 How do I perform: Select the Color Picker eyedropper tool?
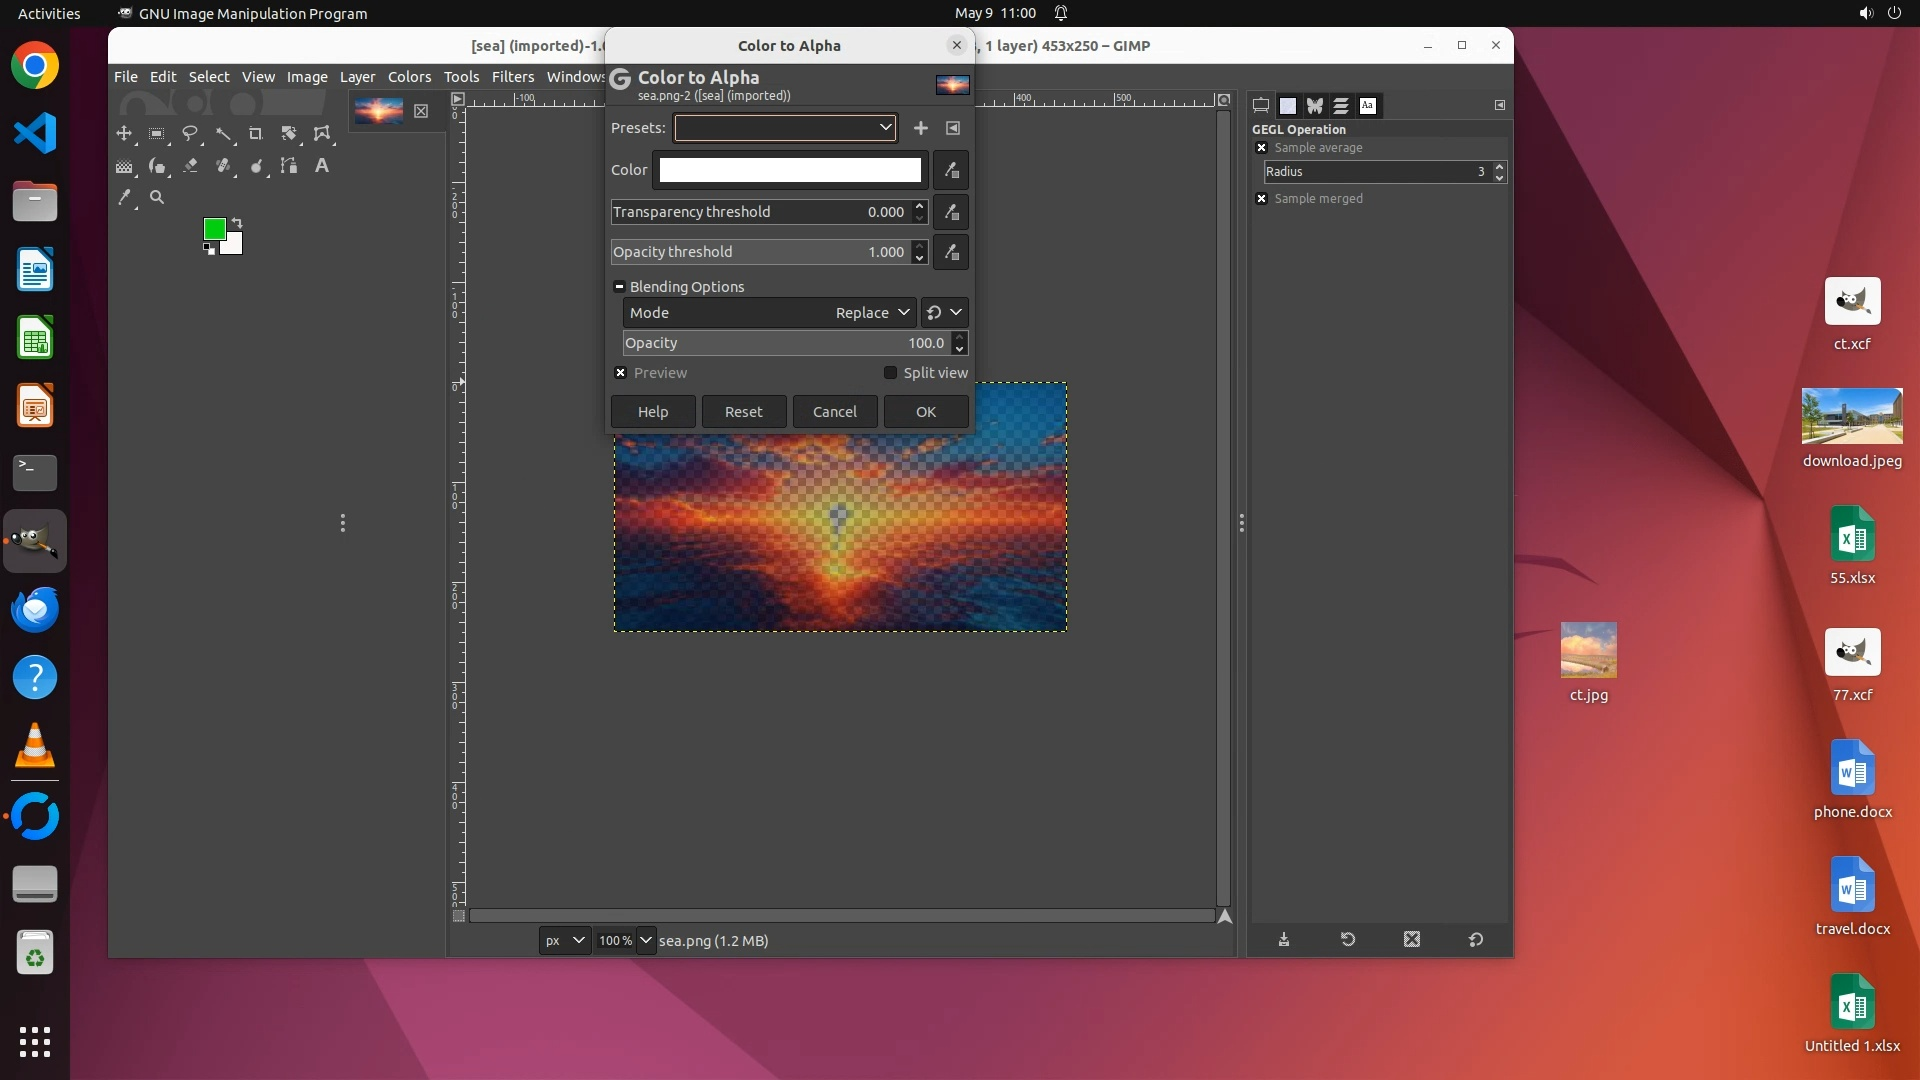click(124, 198)
